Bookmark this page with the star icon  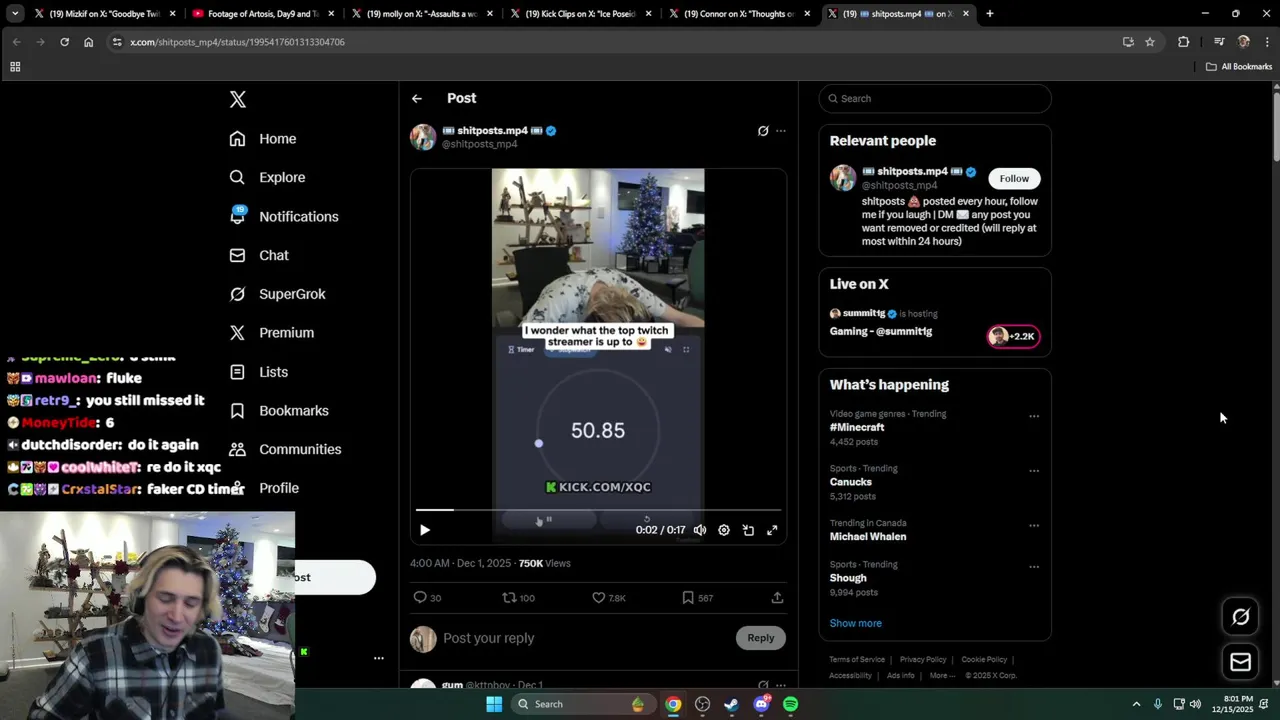[x=1150, y=42]
